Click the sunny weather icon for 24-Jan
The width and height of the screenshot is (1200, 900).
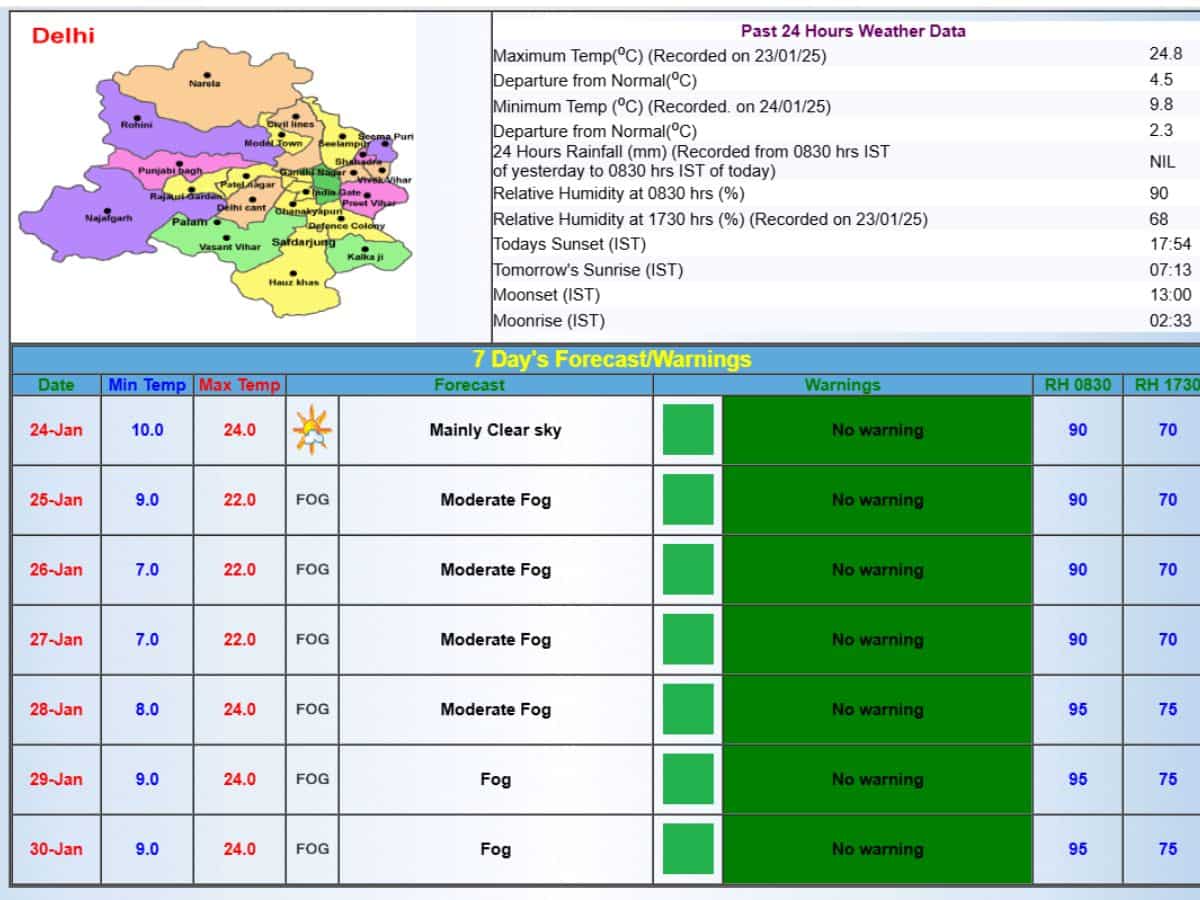[x=312, y=431]
